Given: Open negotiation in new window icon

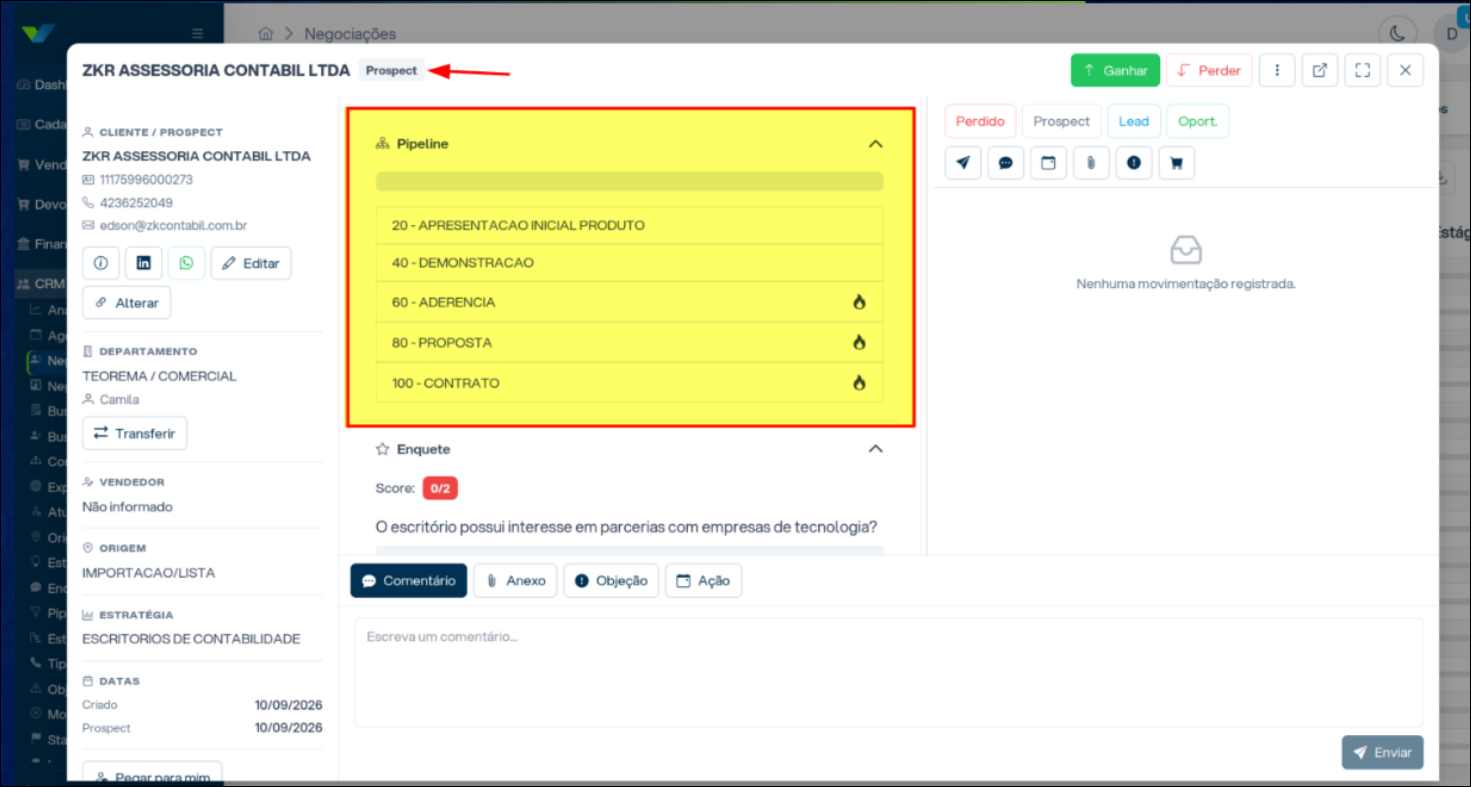Looking at the screenshot, I should click(x=1320, y=71).
